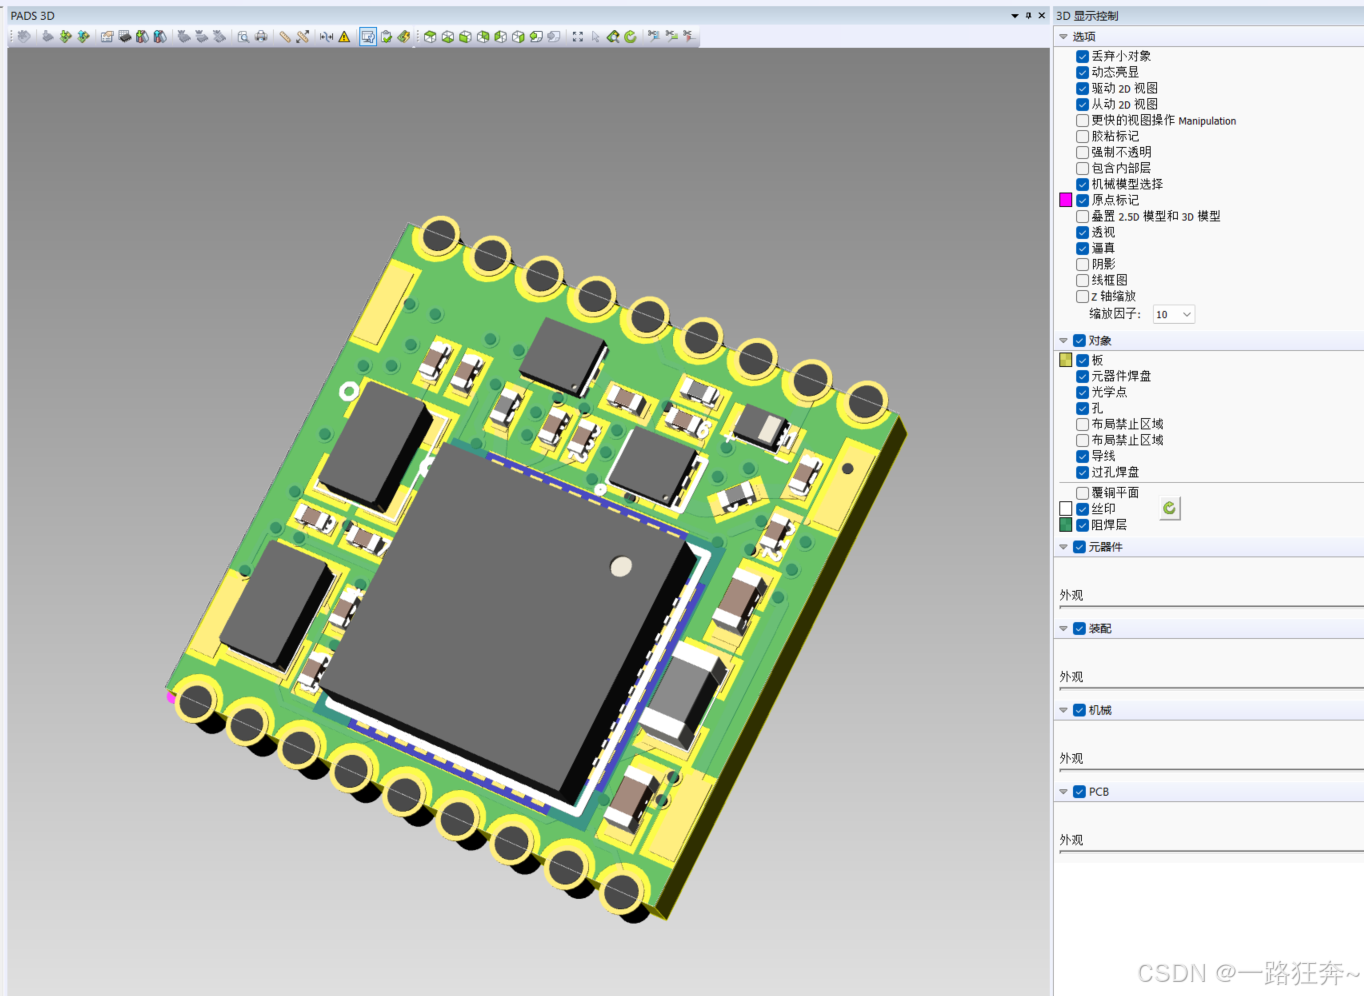Uncheck the 丢弃小对象 checkbox

(x=1082, y=56)
